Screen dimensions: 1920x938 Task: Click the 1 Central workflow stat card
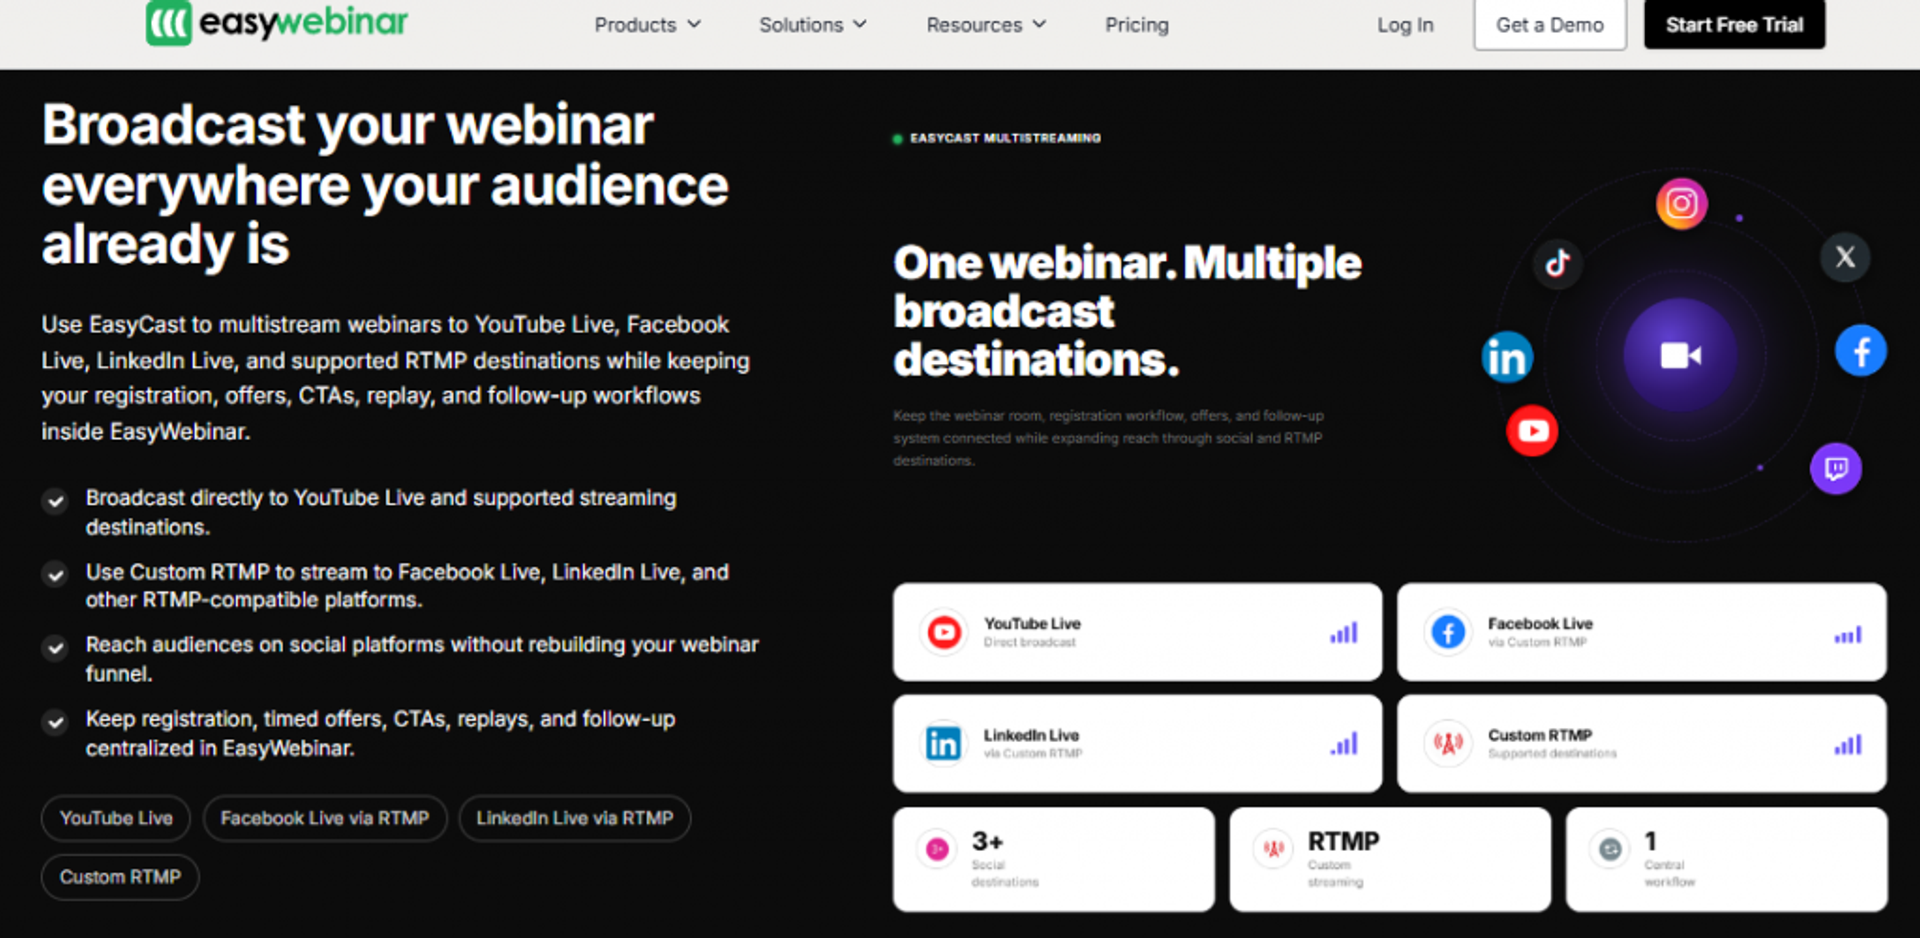tap(1726, 859)
